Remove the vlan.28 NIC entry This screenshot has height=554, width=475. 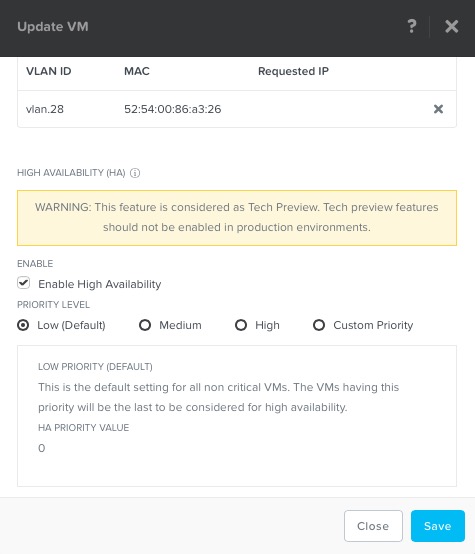point(438,109)
